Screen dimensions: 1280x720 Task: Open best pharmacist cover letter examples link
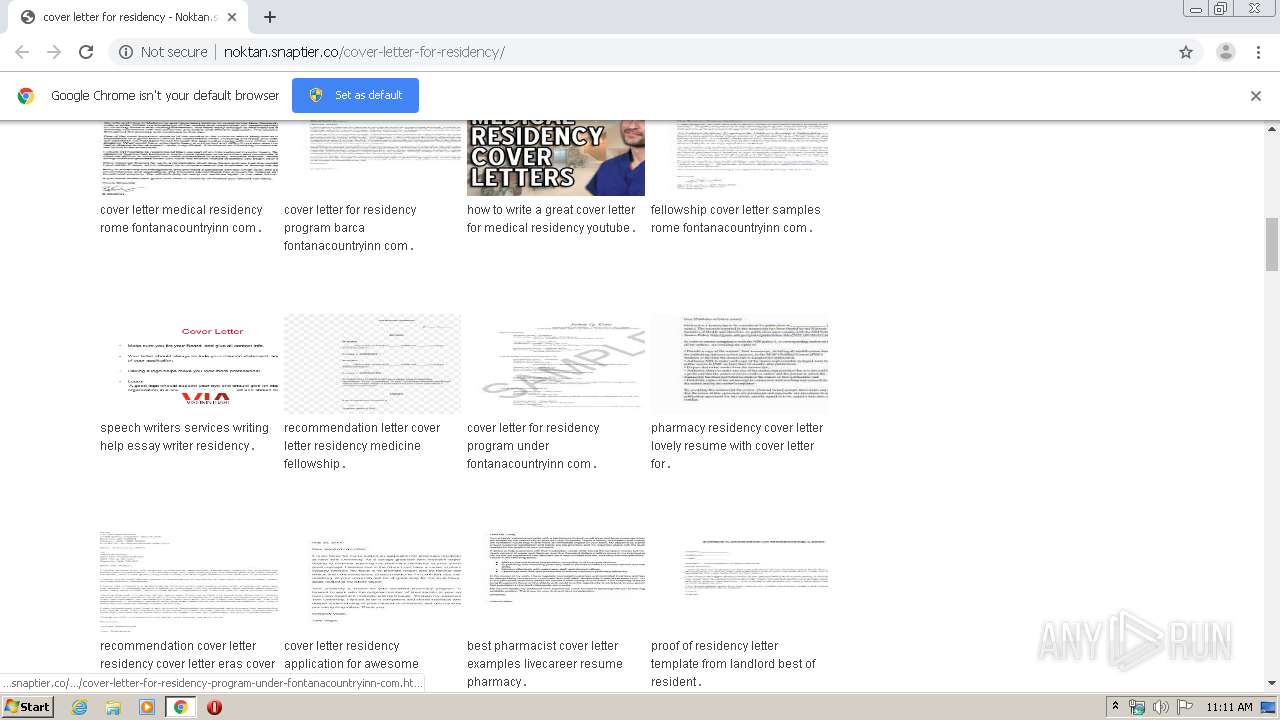(x=545, y=664)
